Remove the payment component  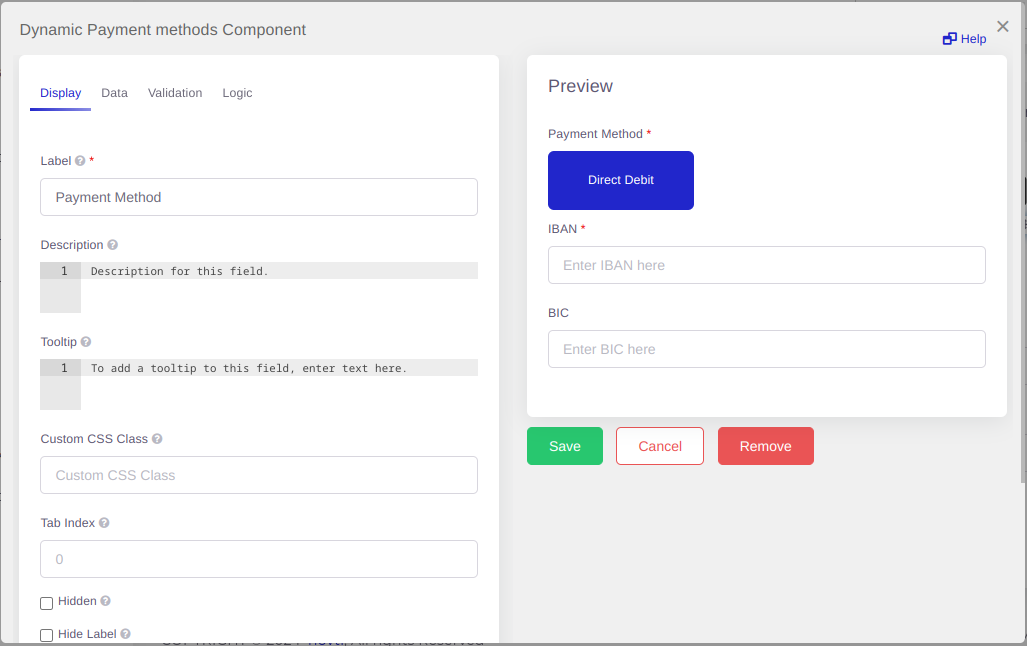tap(765, 446)
